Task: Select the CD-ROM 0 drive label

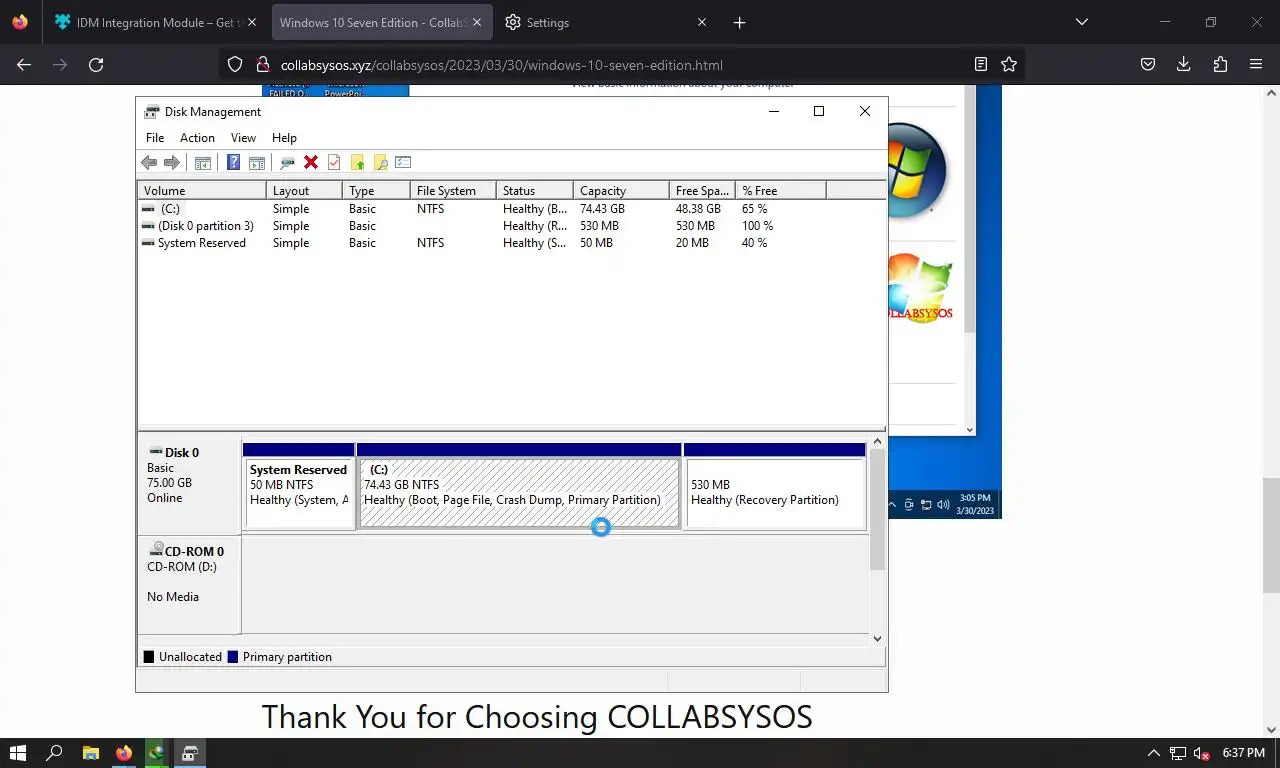Action: tap(190, 584)
